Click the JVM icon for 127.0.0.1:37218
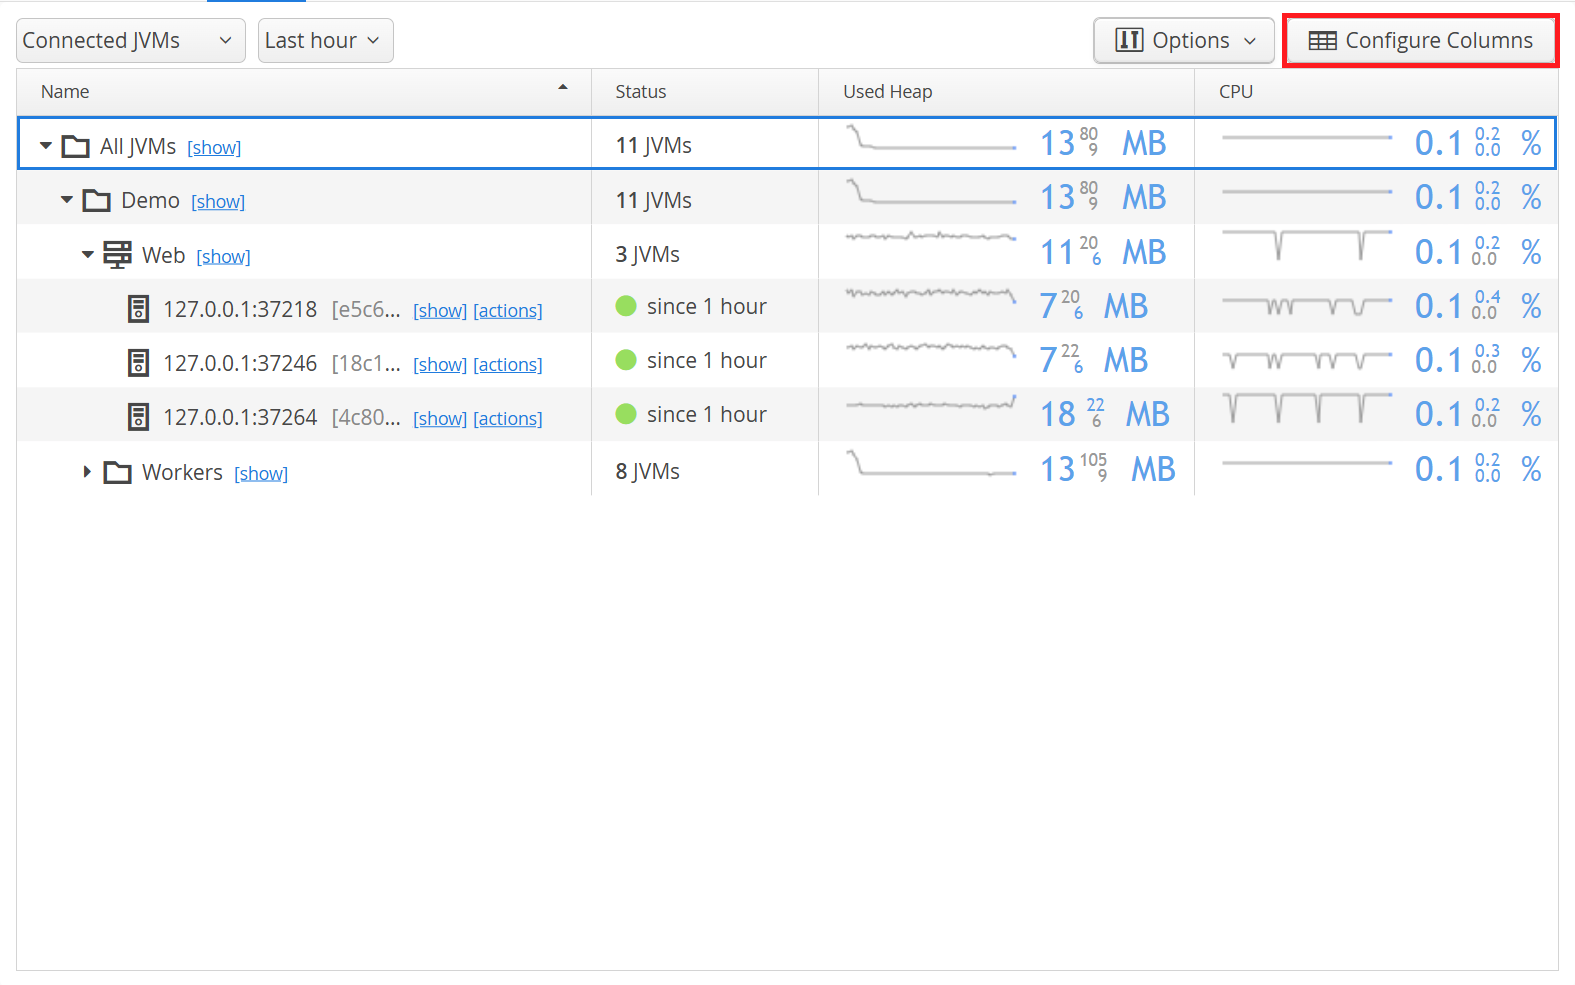 (x=139, y=309)
